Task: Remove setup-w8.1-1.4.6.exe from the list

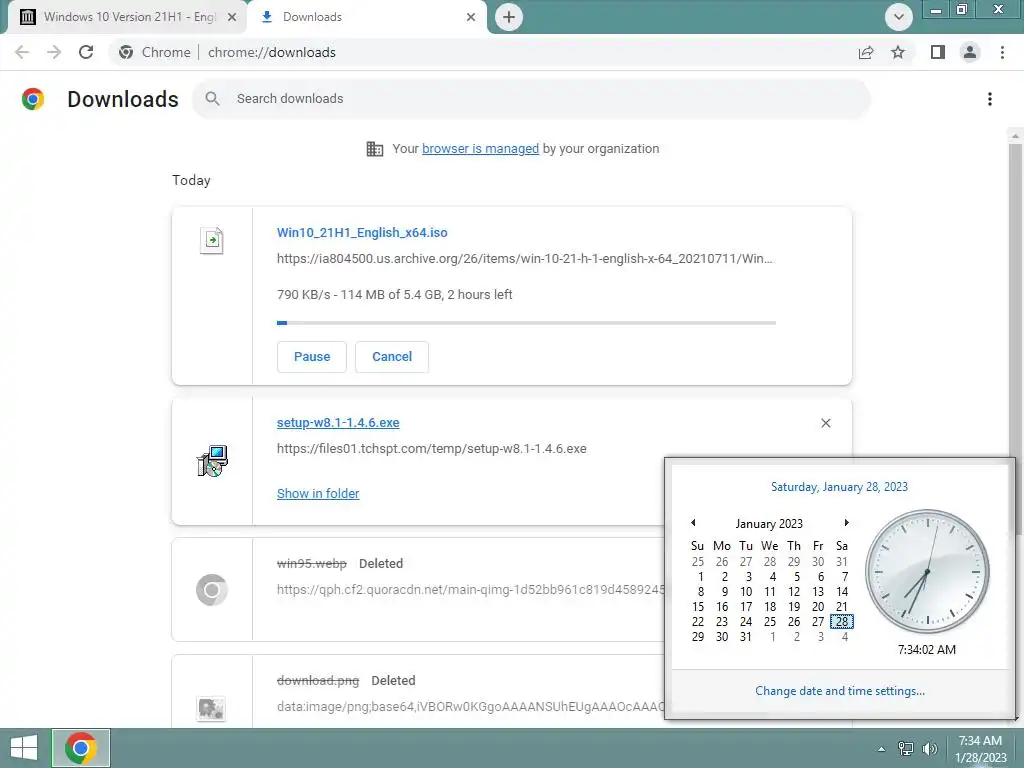Action: click(825, 423)
